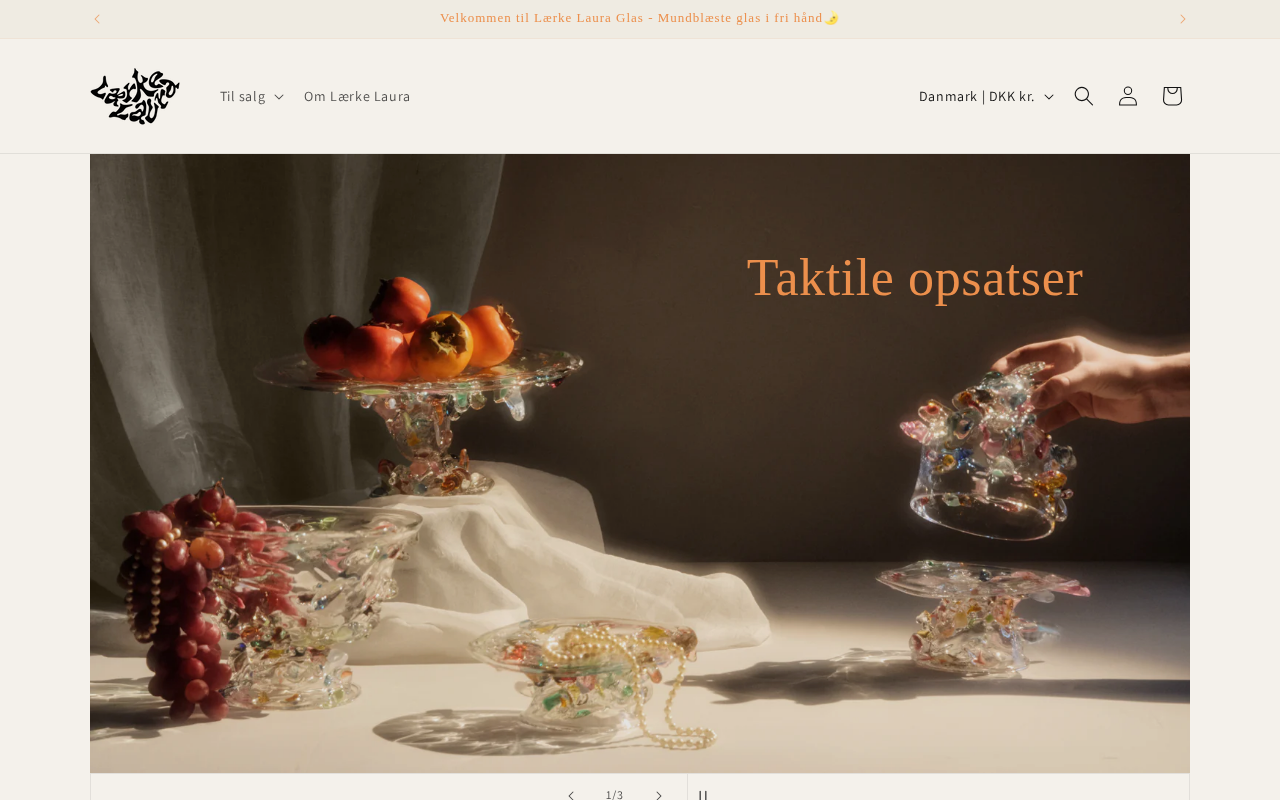Open the Om Lærke Laura page
The height and width of the screenshot is (800, 1280).
[x=357, y=96]
